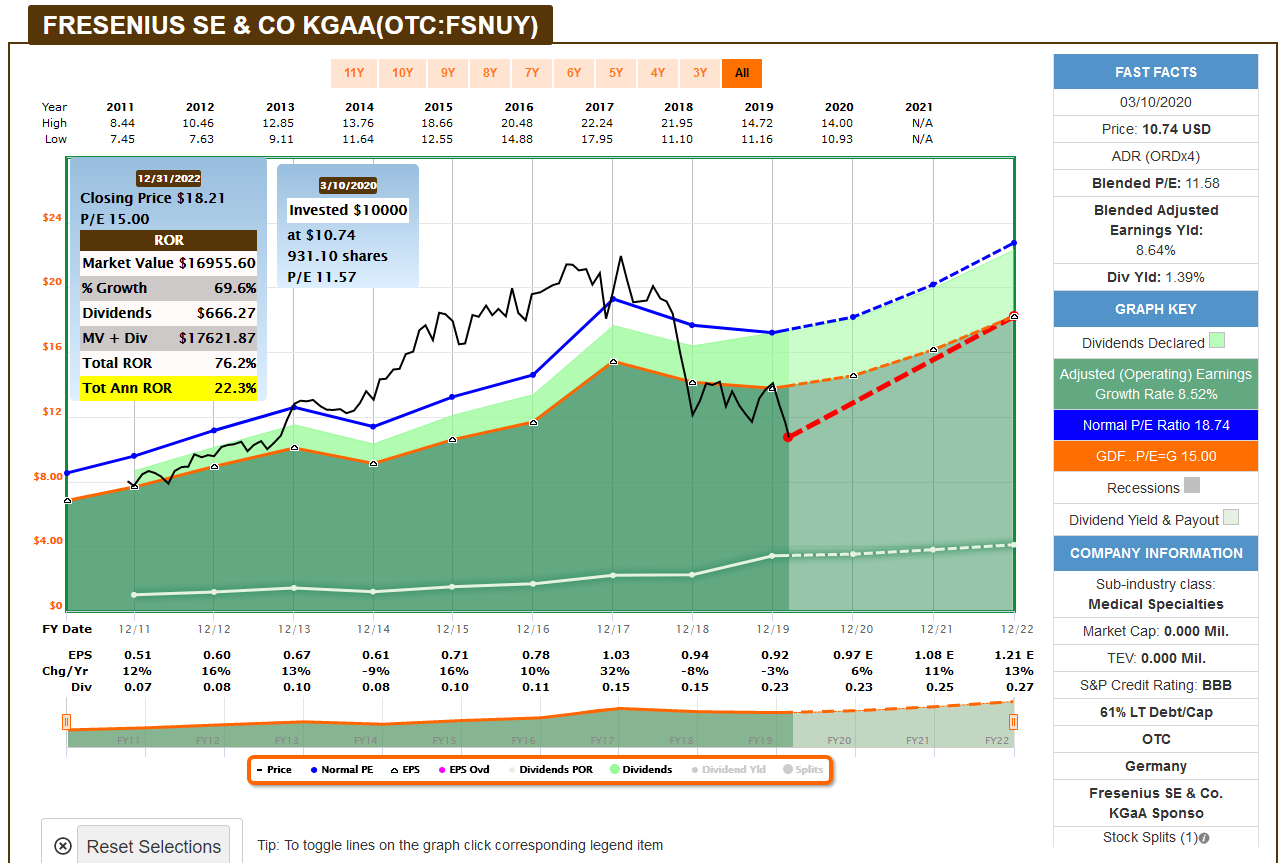
Task: Select the All time range tab
Action: (741, 73)
